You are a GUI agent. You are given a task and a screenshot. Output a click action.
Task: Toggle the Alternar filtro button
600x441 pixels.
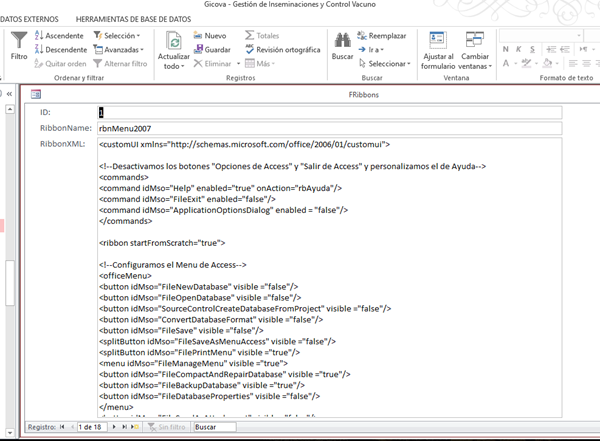121,64
